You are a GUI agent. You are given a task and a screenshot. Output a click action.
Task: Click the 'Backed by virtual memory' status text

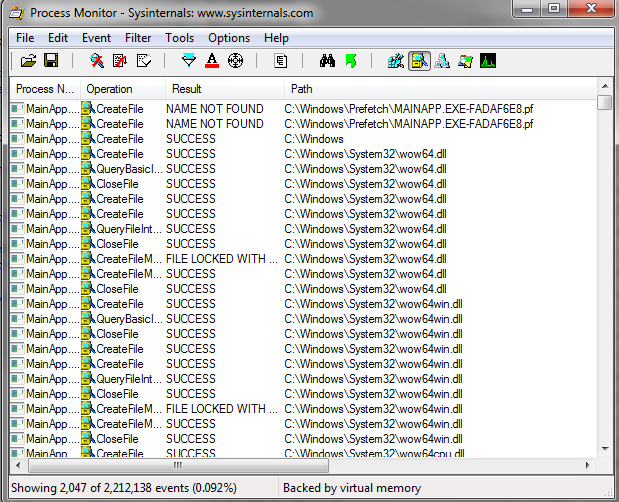[352, 488]
